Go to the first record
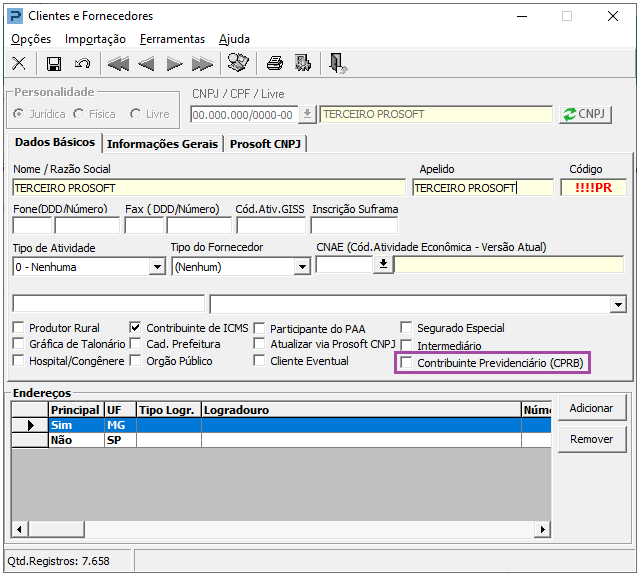 118,64
